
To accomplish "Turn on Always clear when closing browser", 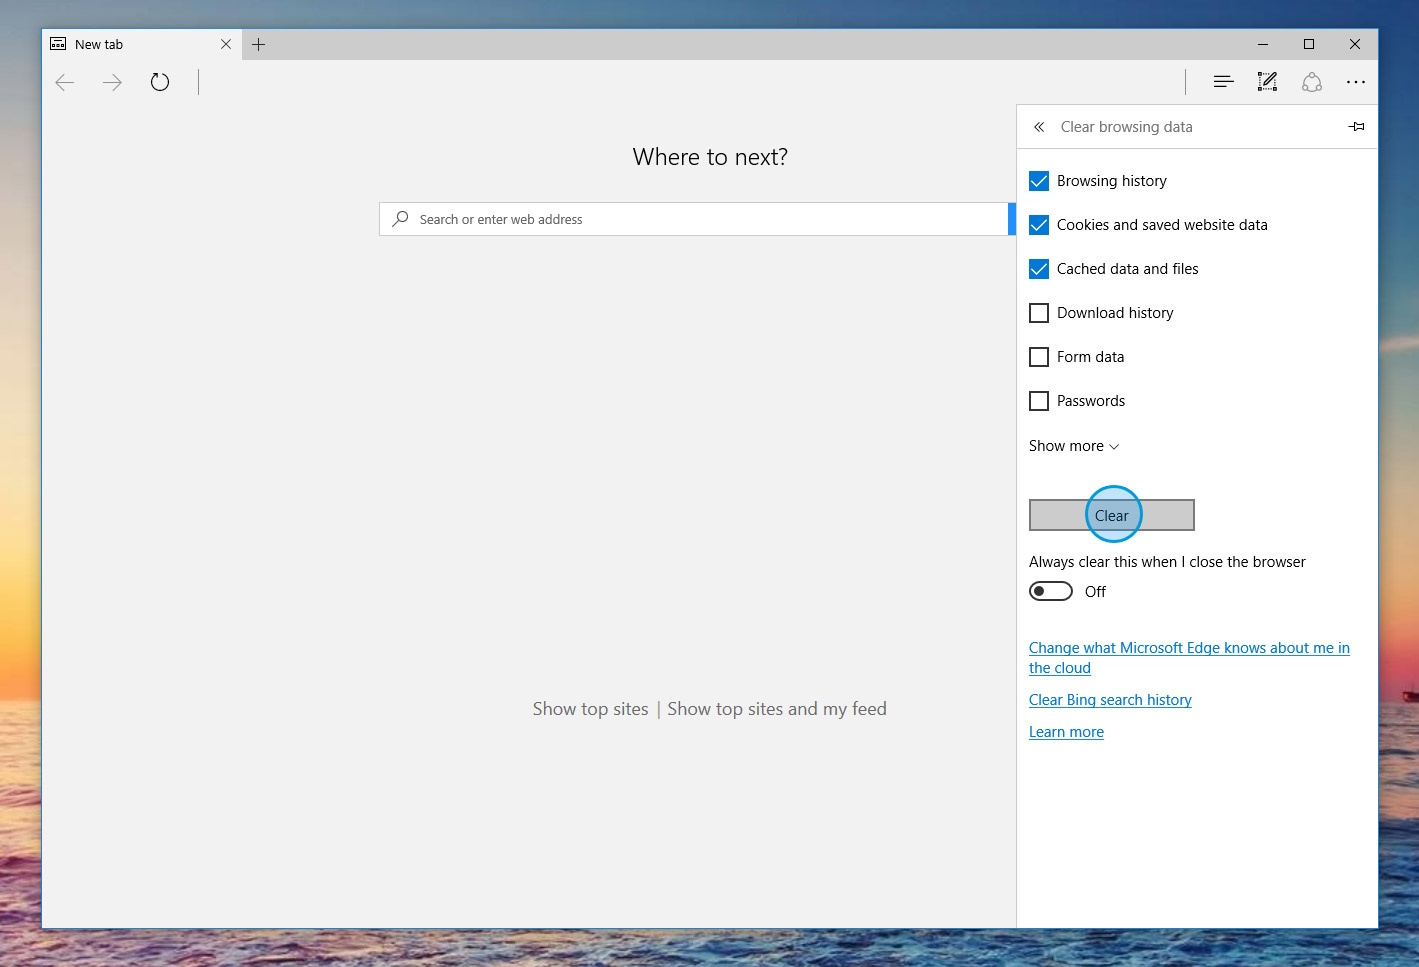I will pos(1051,591).
